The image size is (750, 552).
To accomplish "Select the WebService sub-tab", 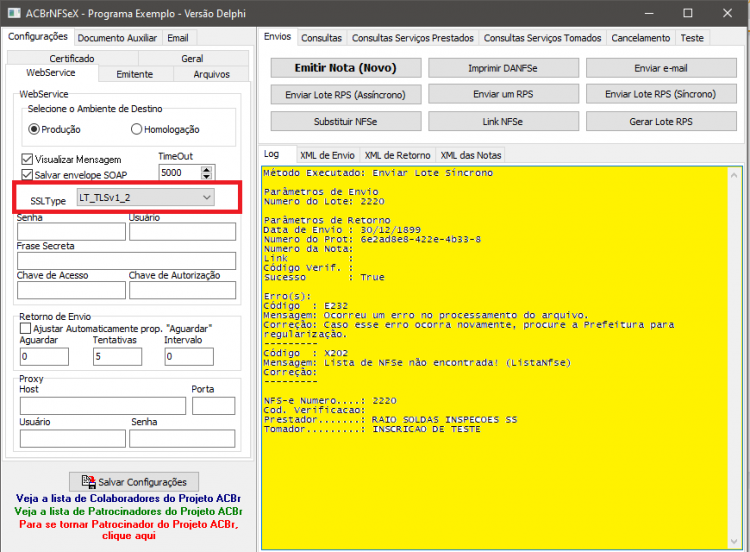I will (x=51, y=73).
